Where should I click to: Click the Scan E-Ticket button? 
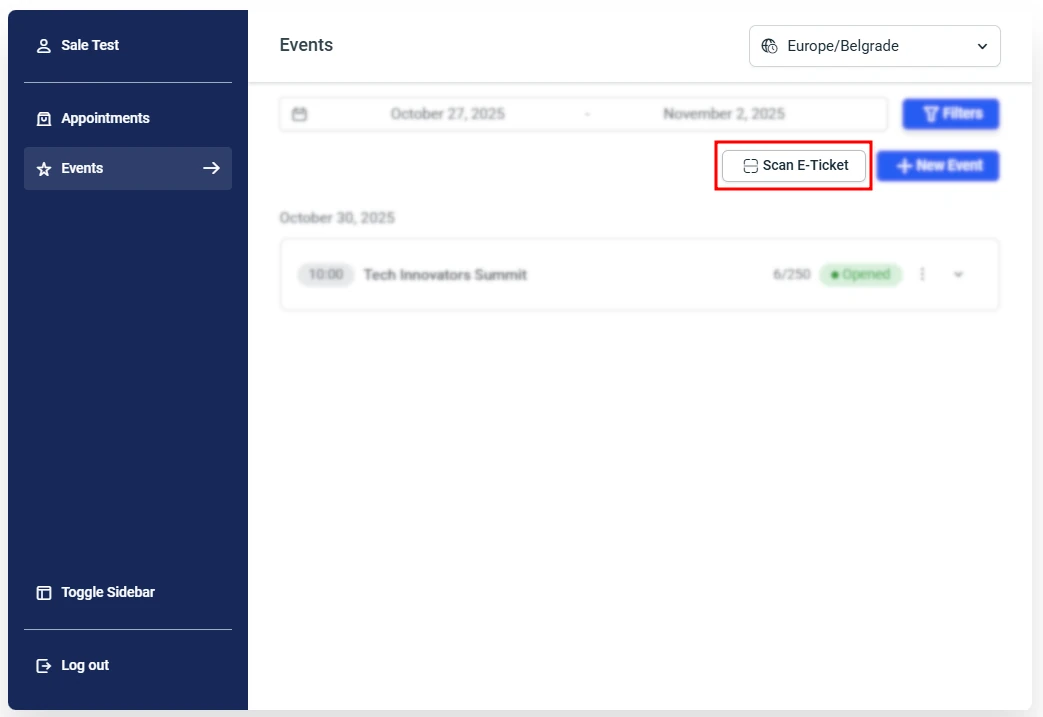coord(793,165)
